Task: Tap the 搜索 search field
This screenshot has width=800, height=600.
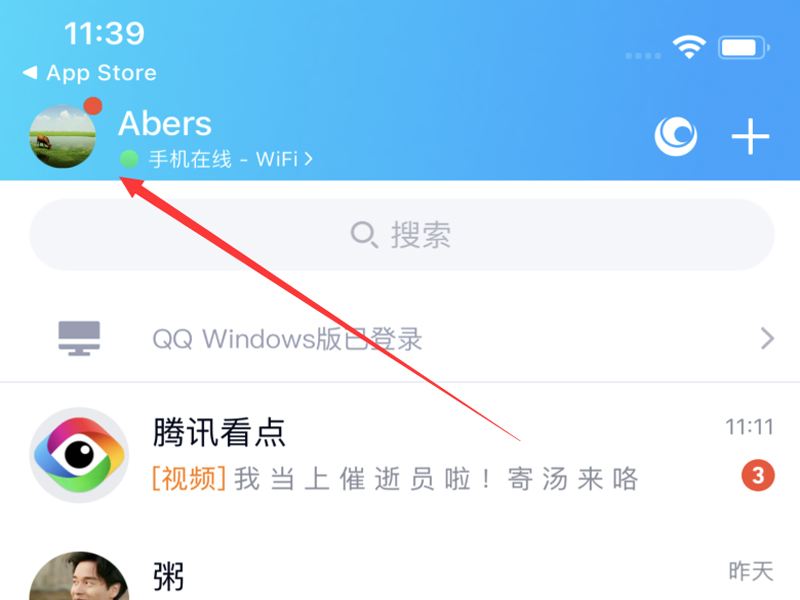Action: (402, 235)
